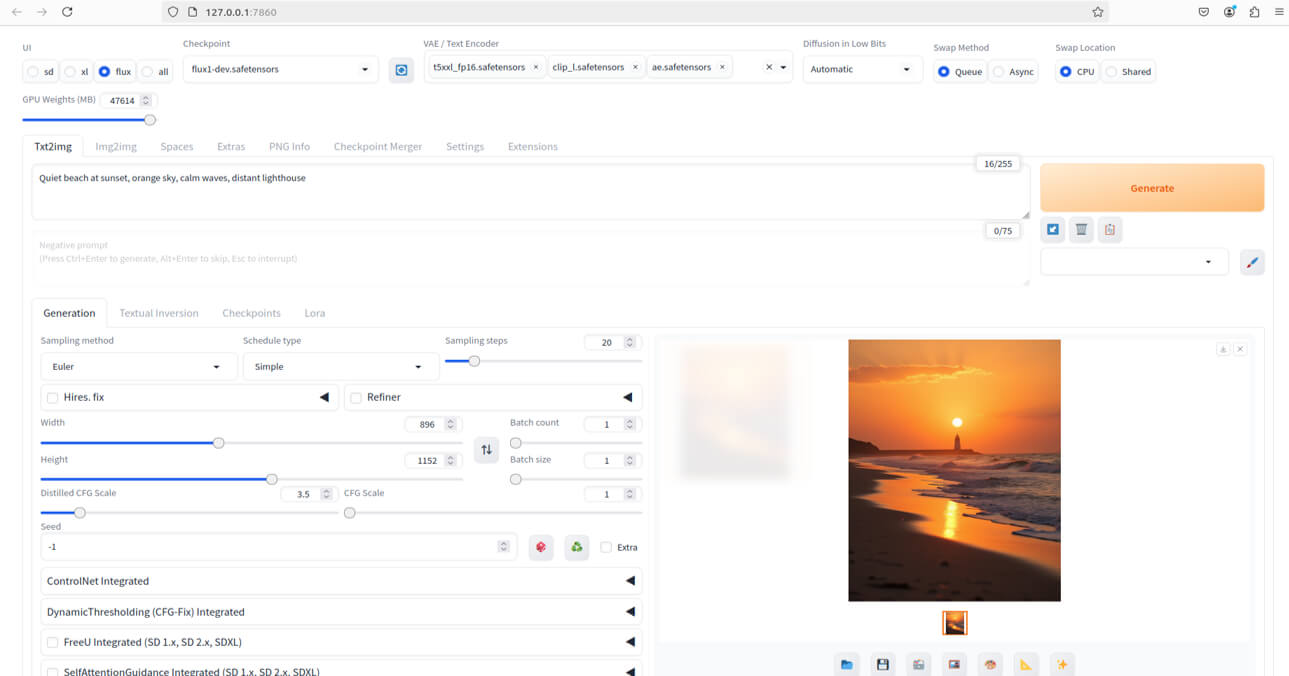Click the paintbrush edit styles icon
Screen dimensions: 1289x676
point(1252,262)
